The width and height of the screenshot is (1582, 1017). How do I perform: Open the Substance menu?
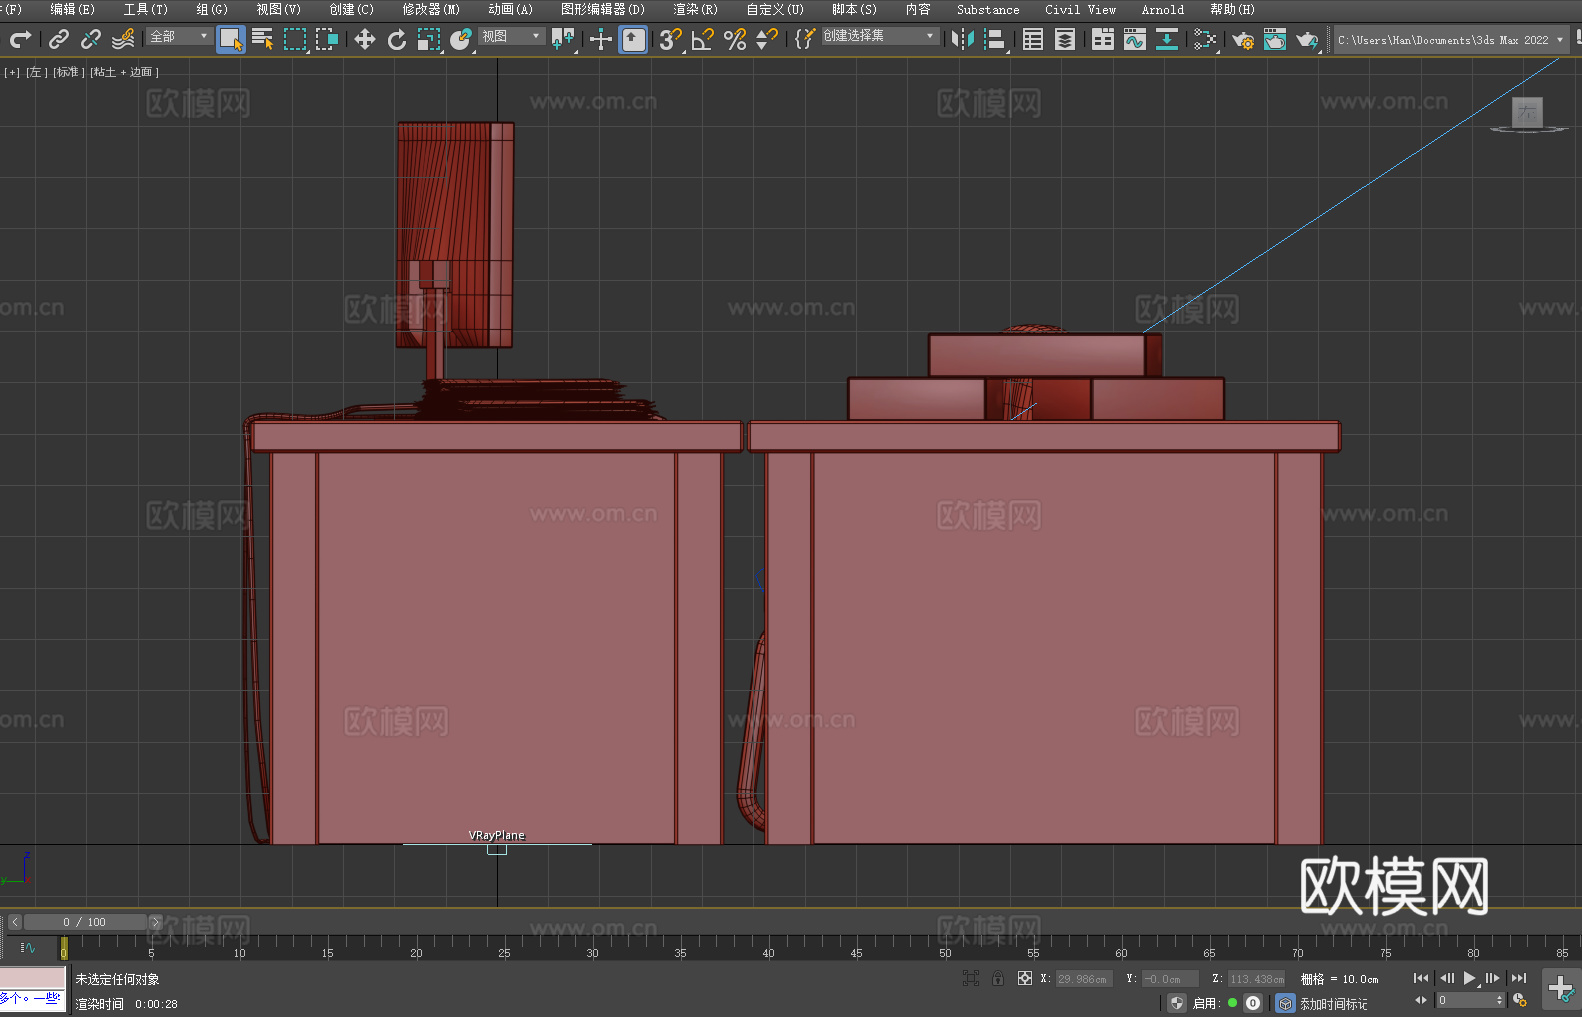click(x=988, y=9)
